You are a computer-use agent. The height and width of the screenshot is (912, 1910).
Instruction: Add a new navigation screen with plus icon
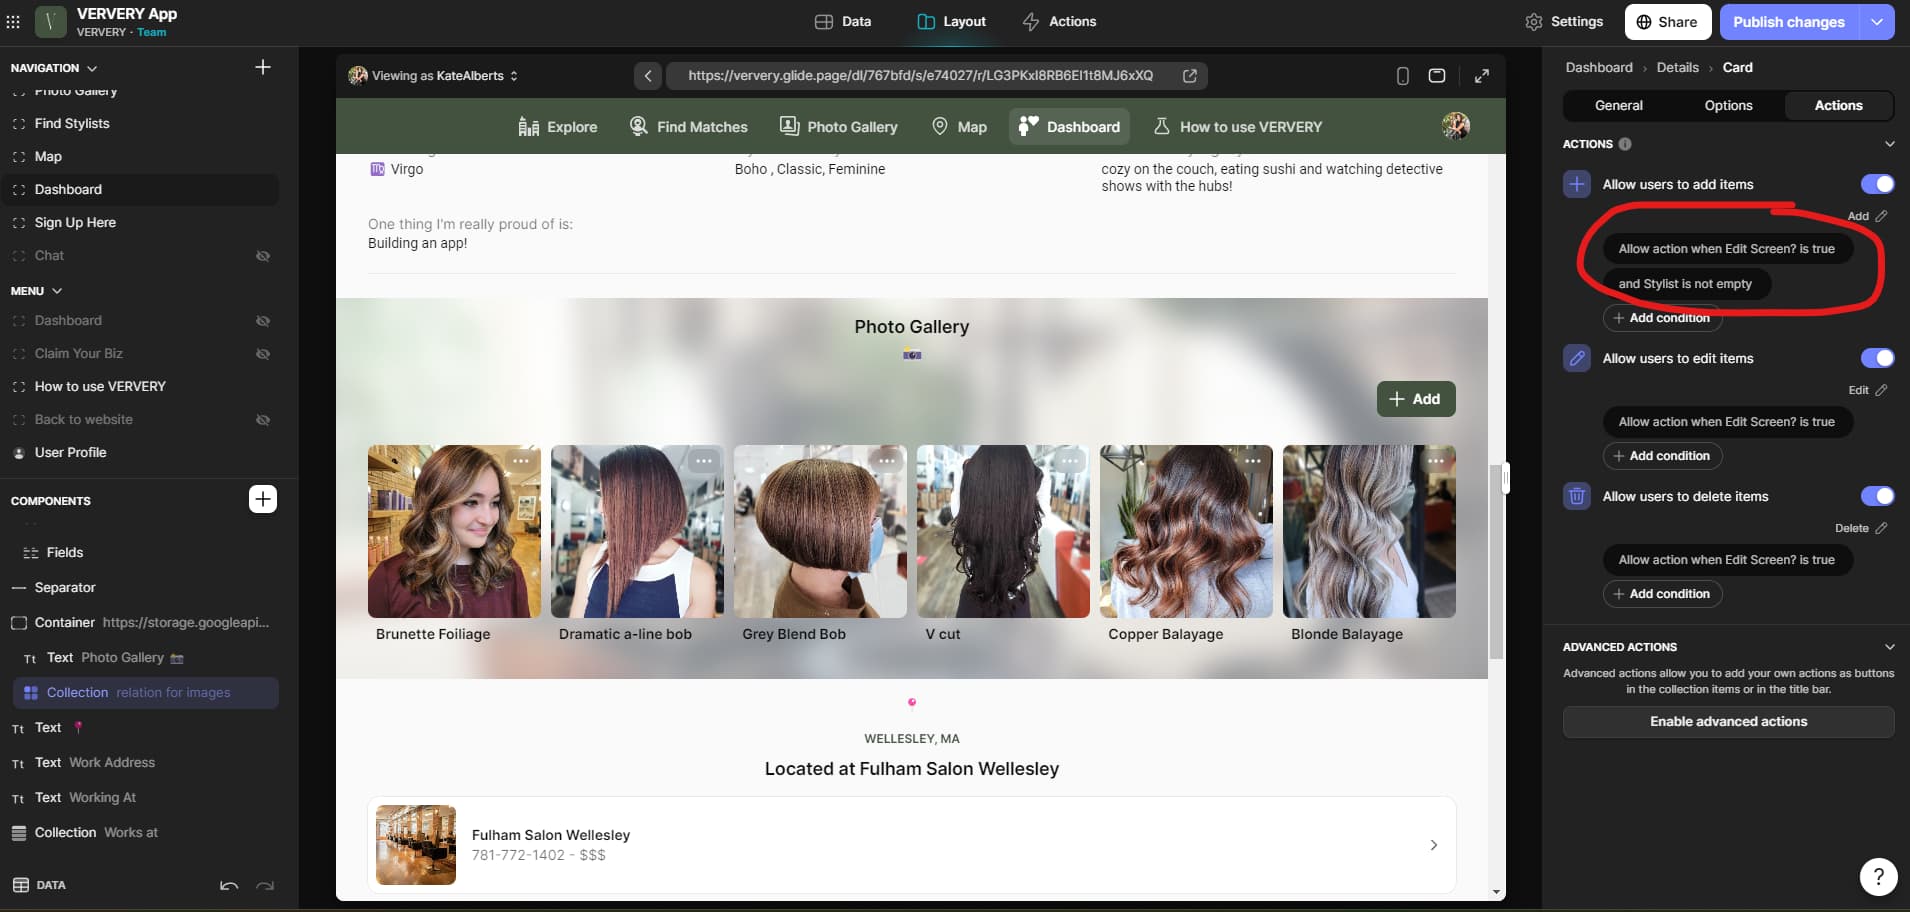click(x=263, y=67)
